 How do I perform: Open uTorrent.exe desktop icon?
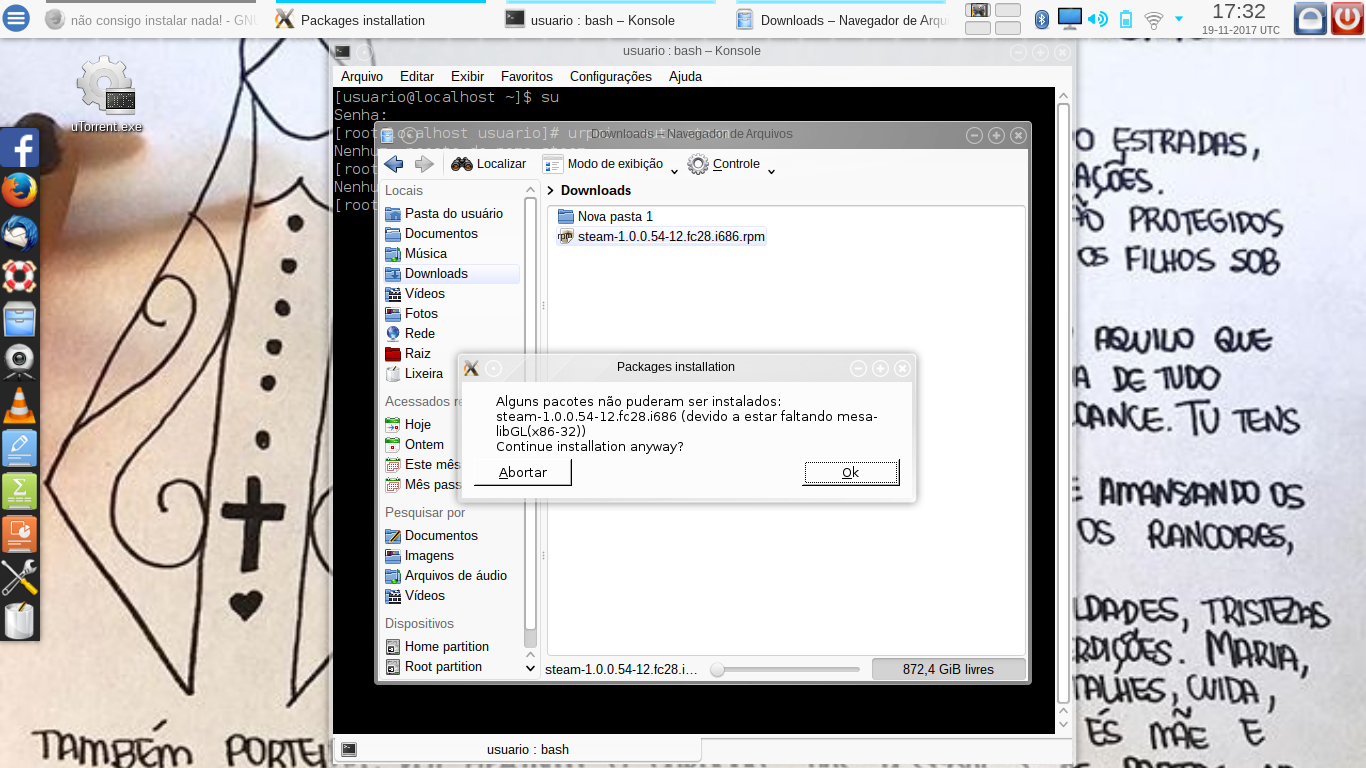[x=107, y=95]
